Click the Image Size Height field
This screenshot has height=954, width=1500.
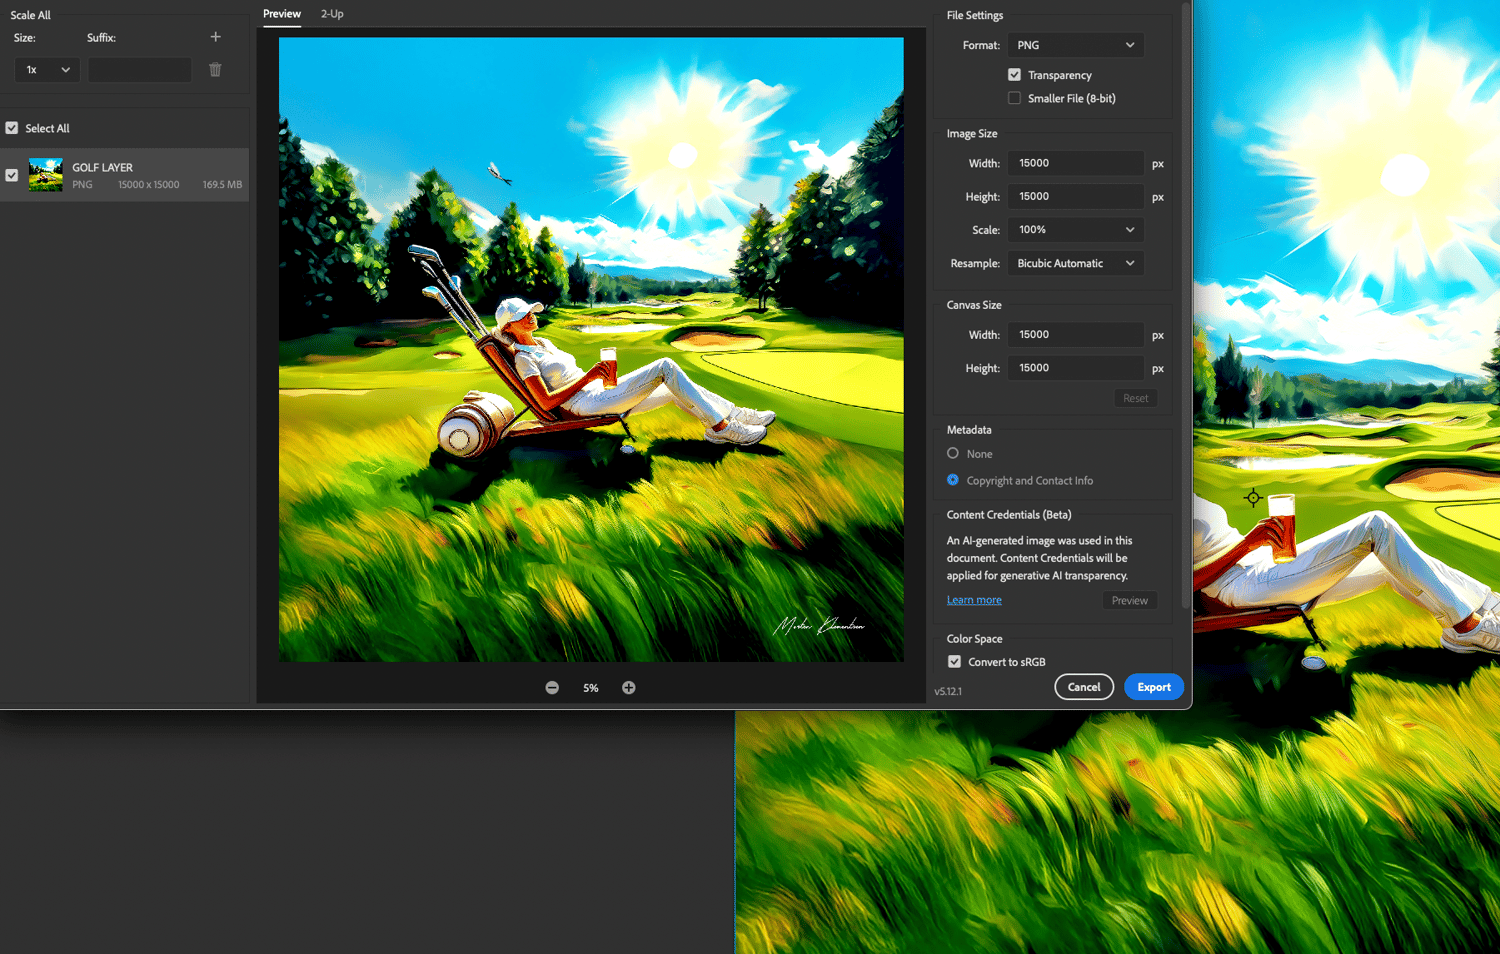tap(1076, 197)
